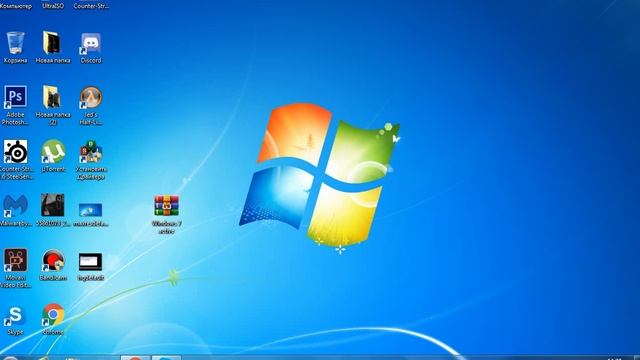Select the Skype shortcut icon
This screenshot has height=360, width=640.
point(16,316)
